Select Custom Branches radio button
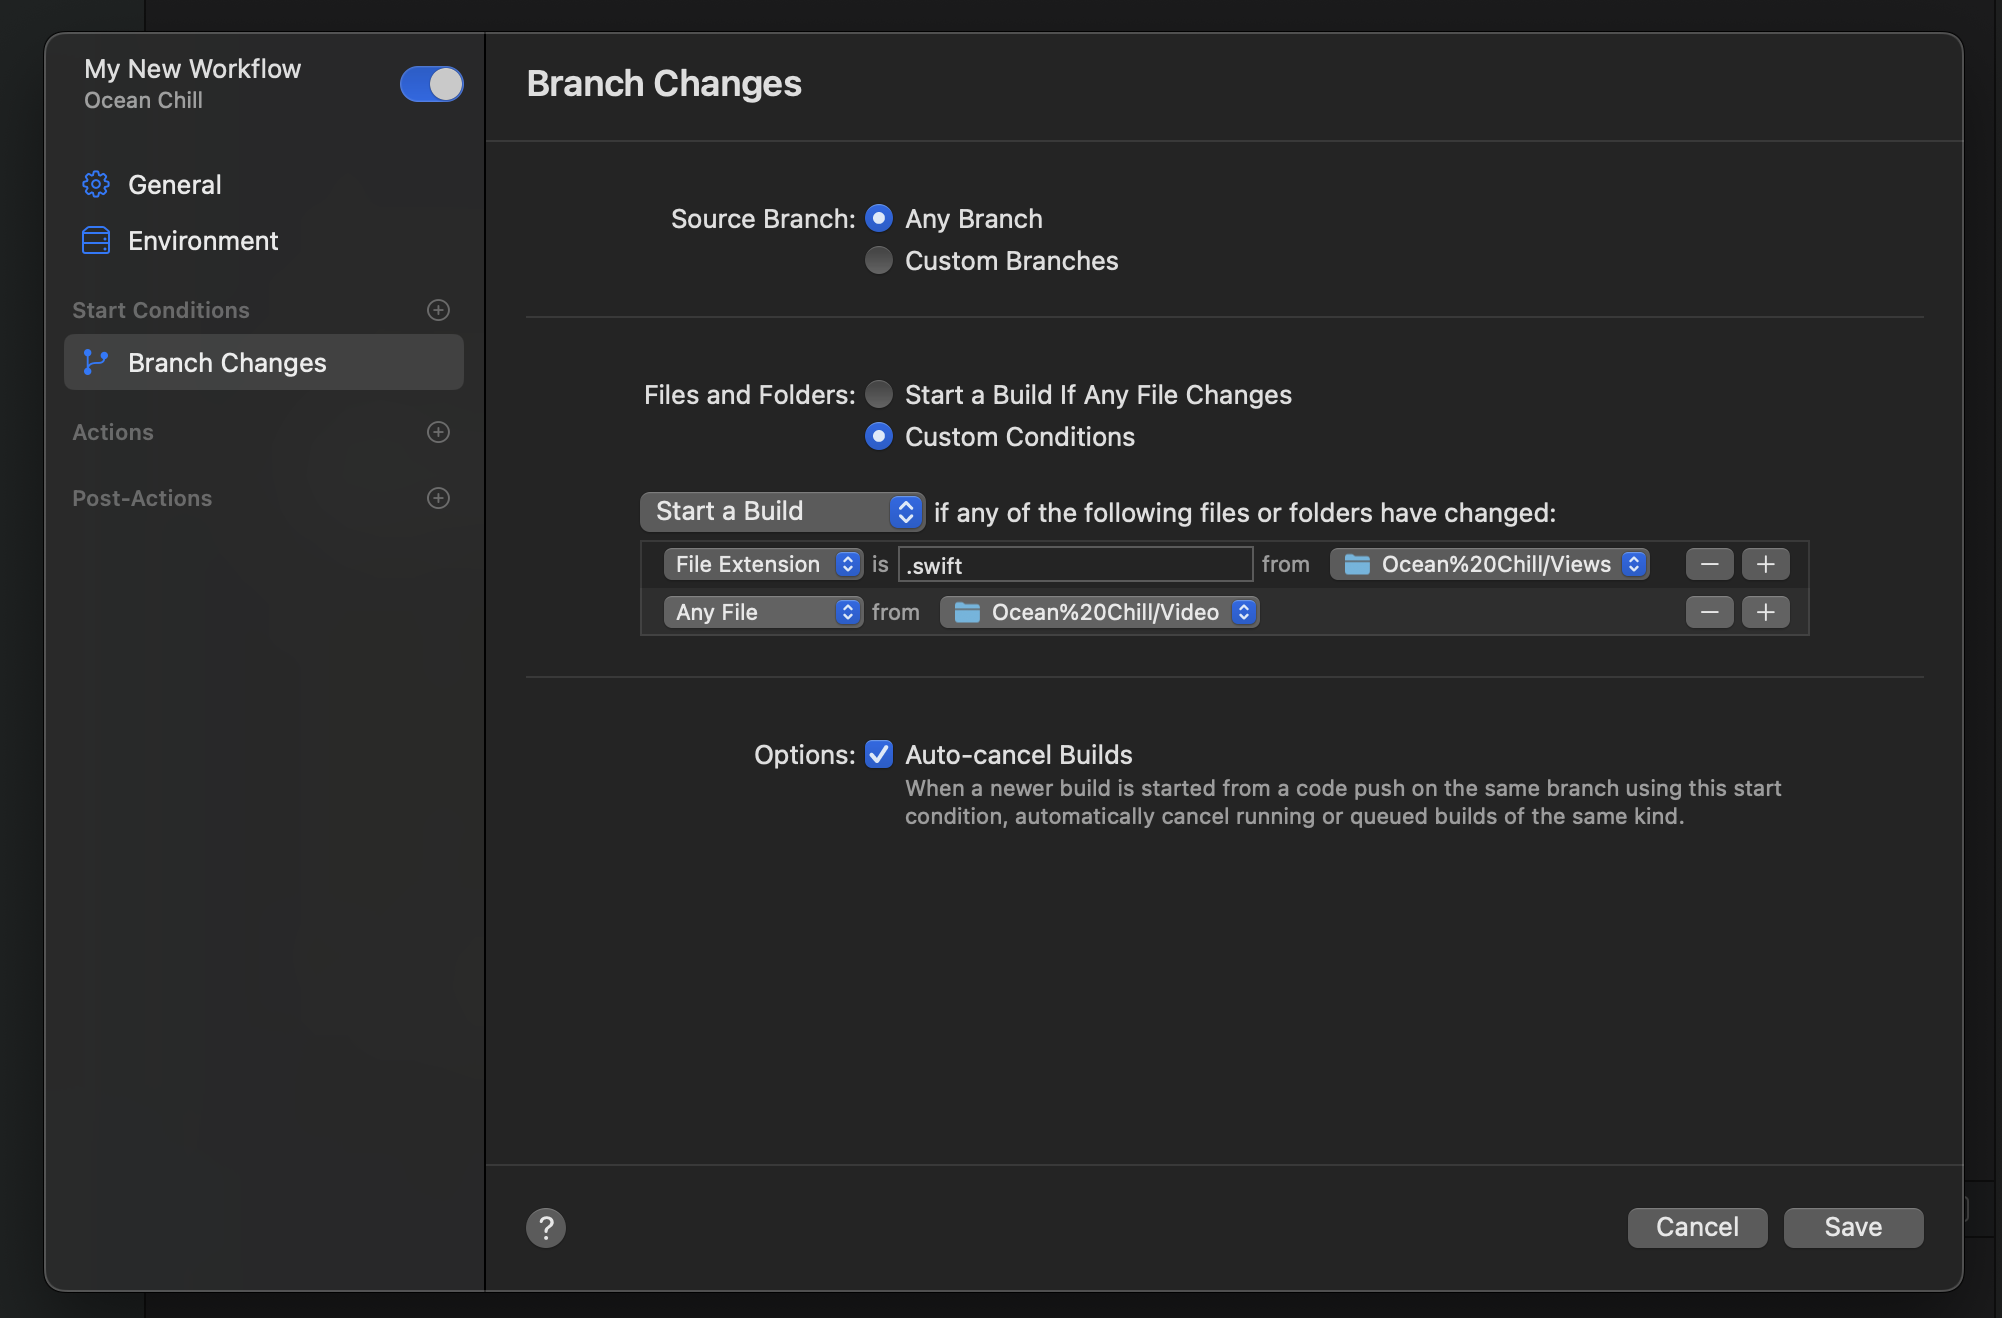 pos(878,260)
